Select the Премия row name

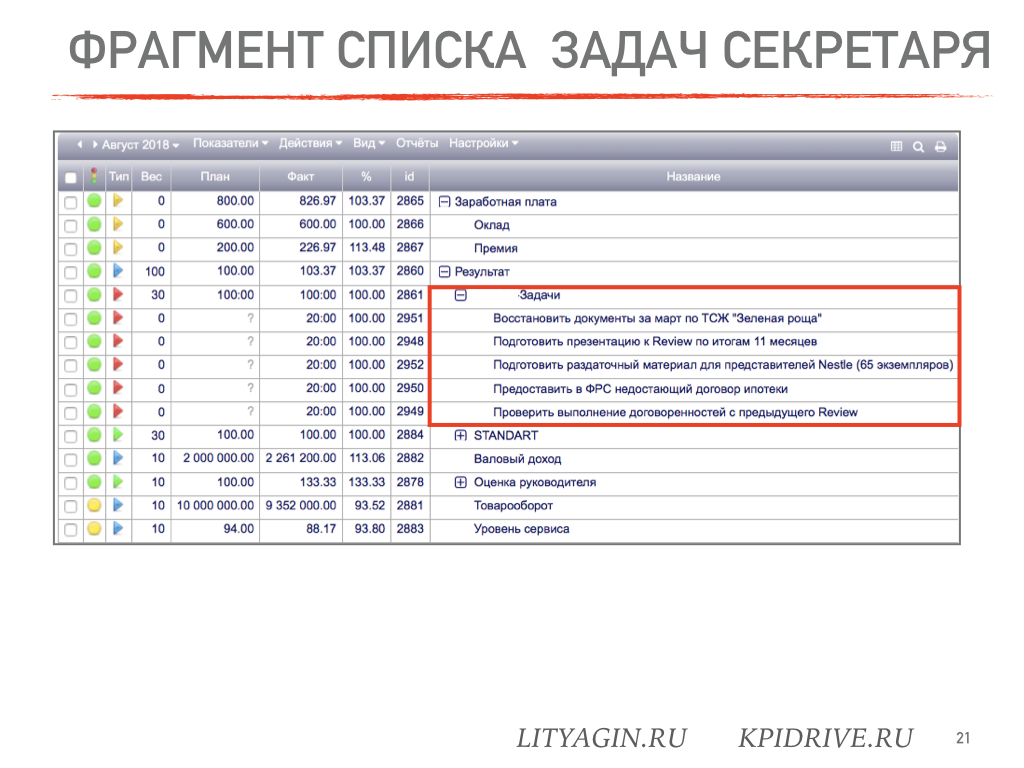(496, 248)
